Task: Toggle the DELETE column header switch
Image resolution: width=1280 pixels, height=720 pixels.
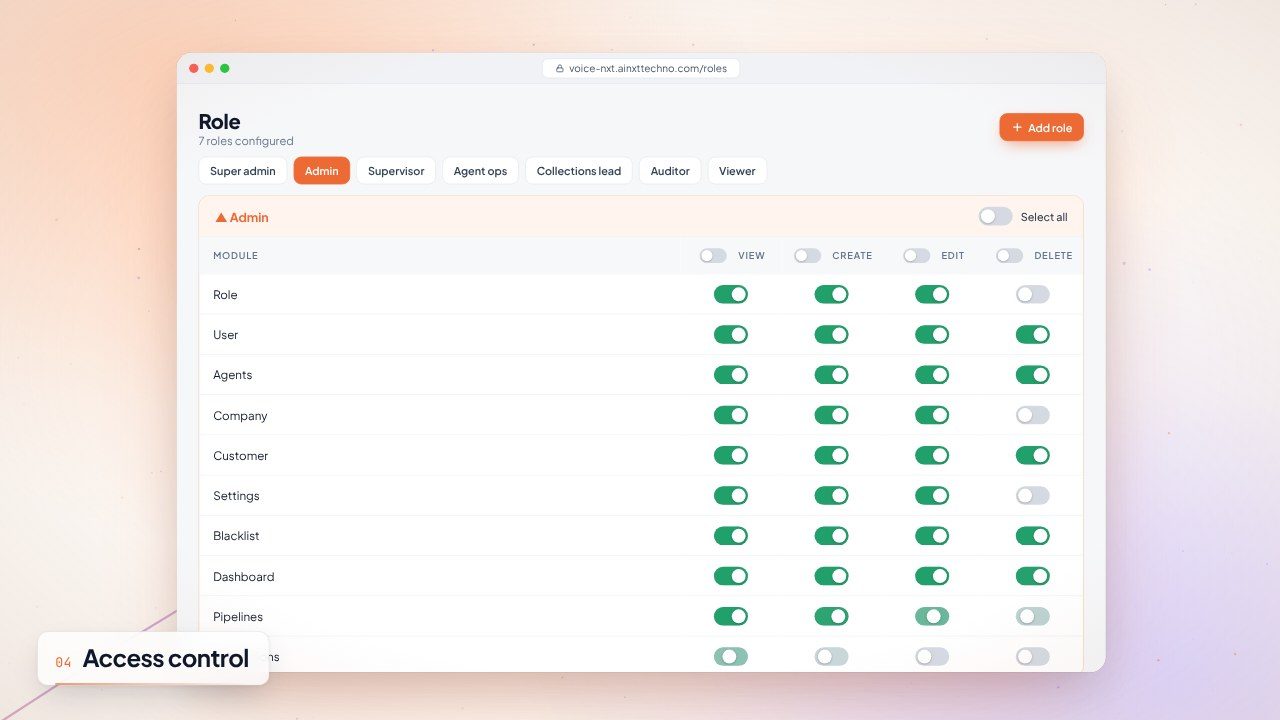Action: (1009, 255)
